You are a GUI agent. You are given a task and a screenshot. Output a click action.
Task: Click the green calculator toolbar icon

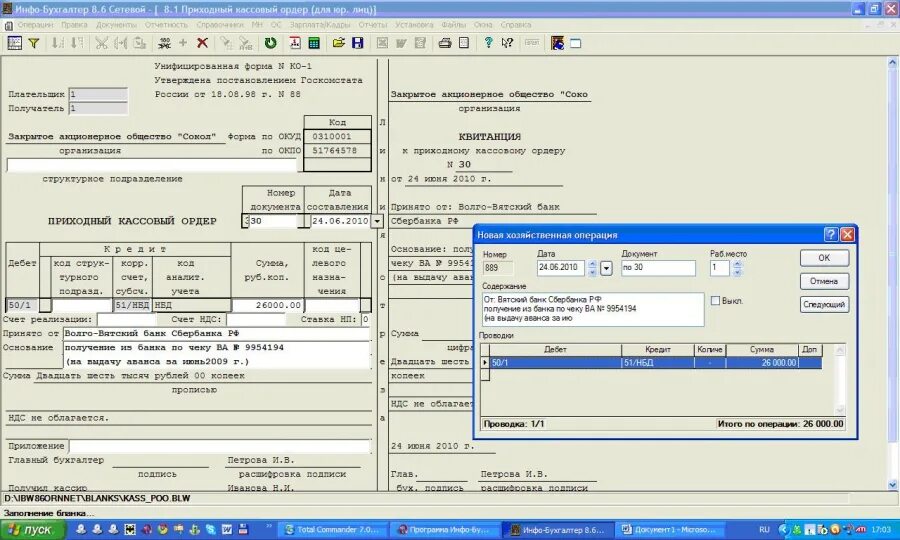tap(314, 43)
